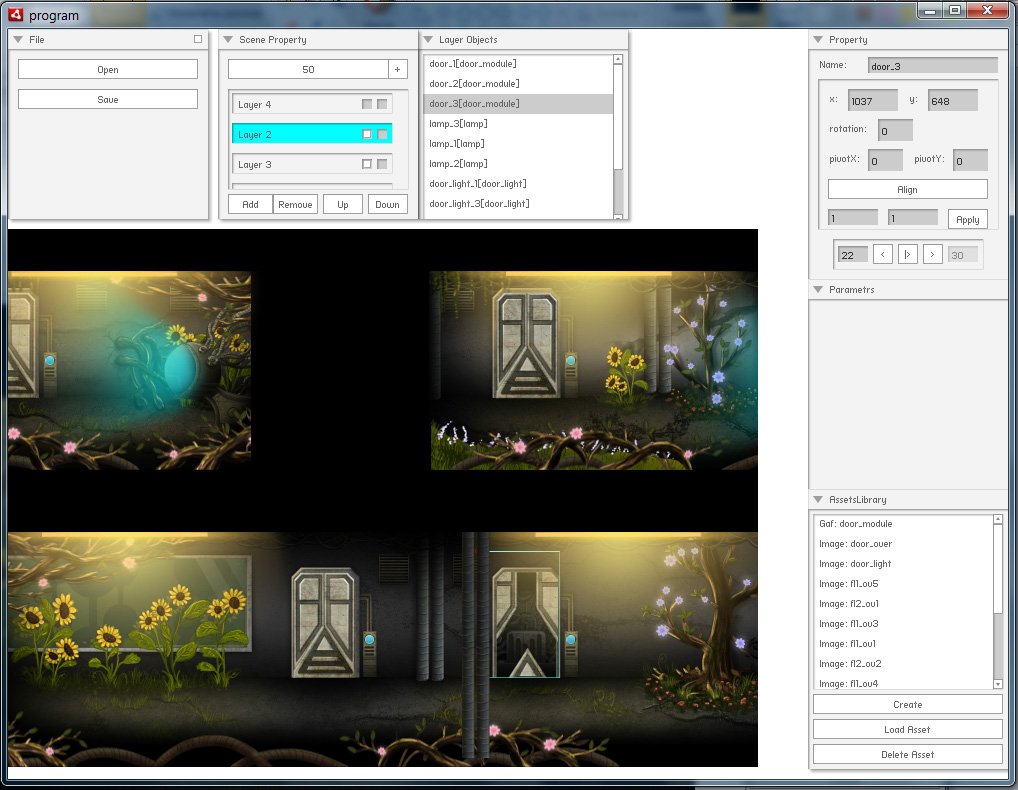This screenshot has width=1018, height=790.
Task: Select lamp_2[lamp] object
Action: click(x=518, y=164)
